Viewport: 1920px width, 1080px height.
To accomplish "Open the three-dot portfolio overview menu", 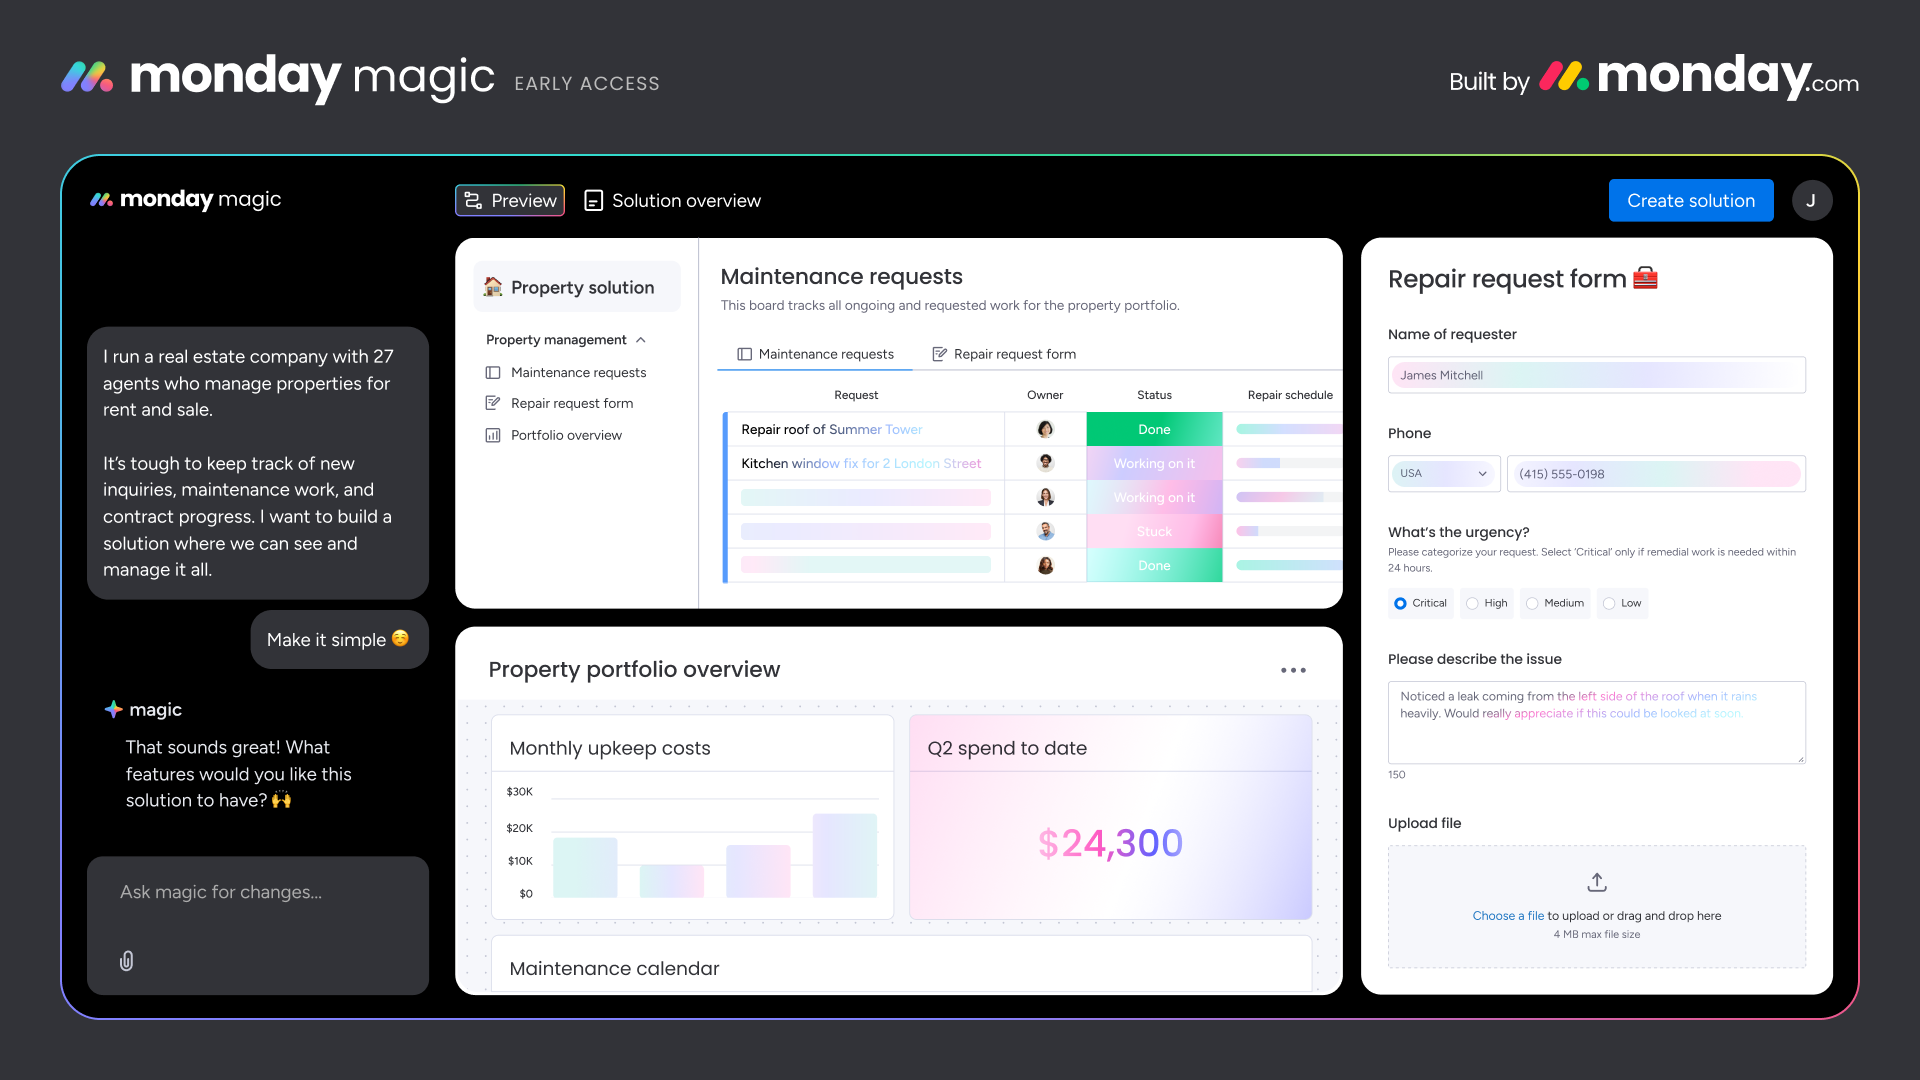I will pyautogui.click(x=1293, y=670).
